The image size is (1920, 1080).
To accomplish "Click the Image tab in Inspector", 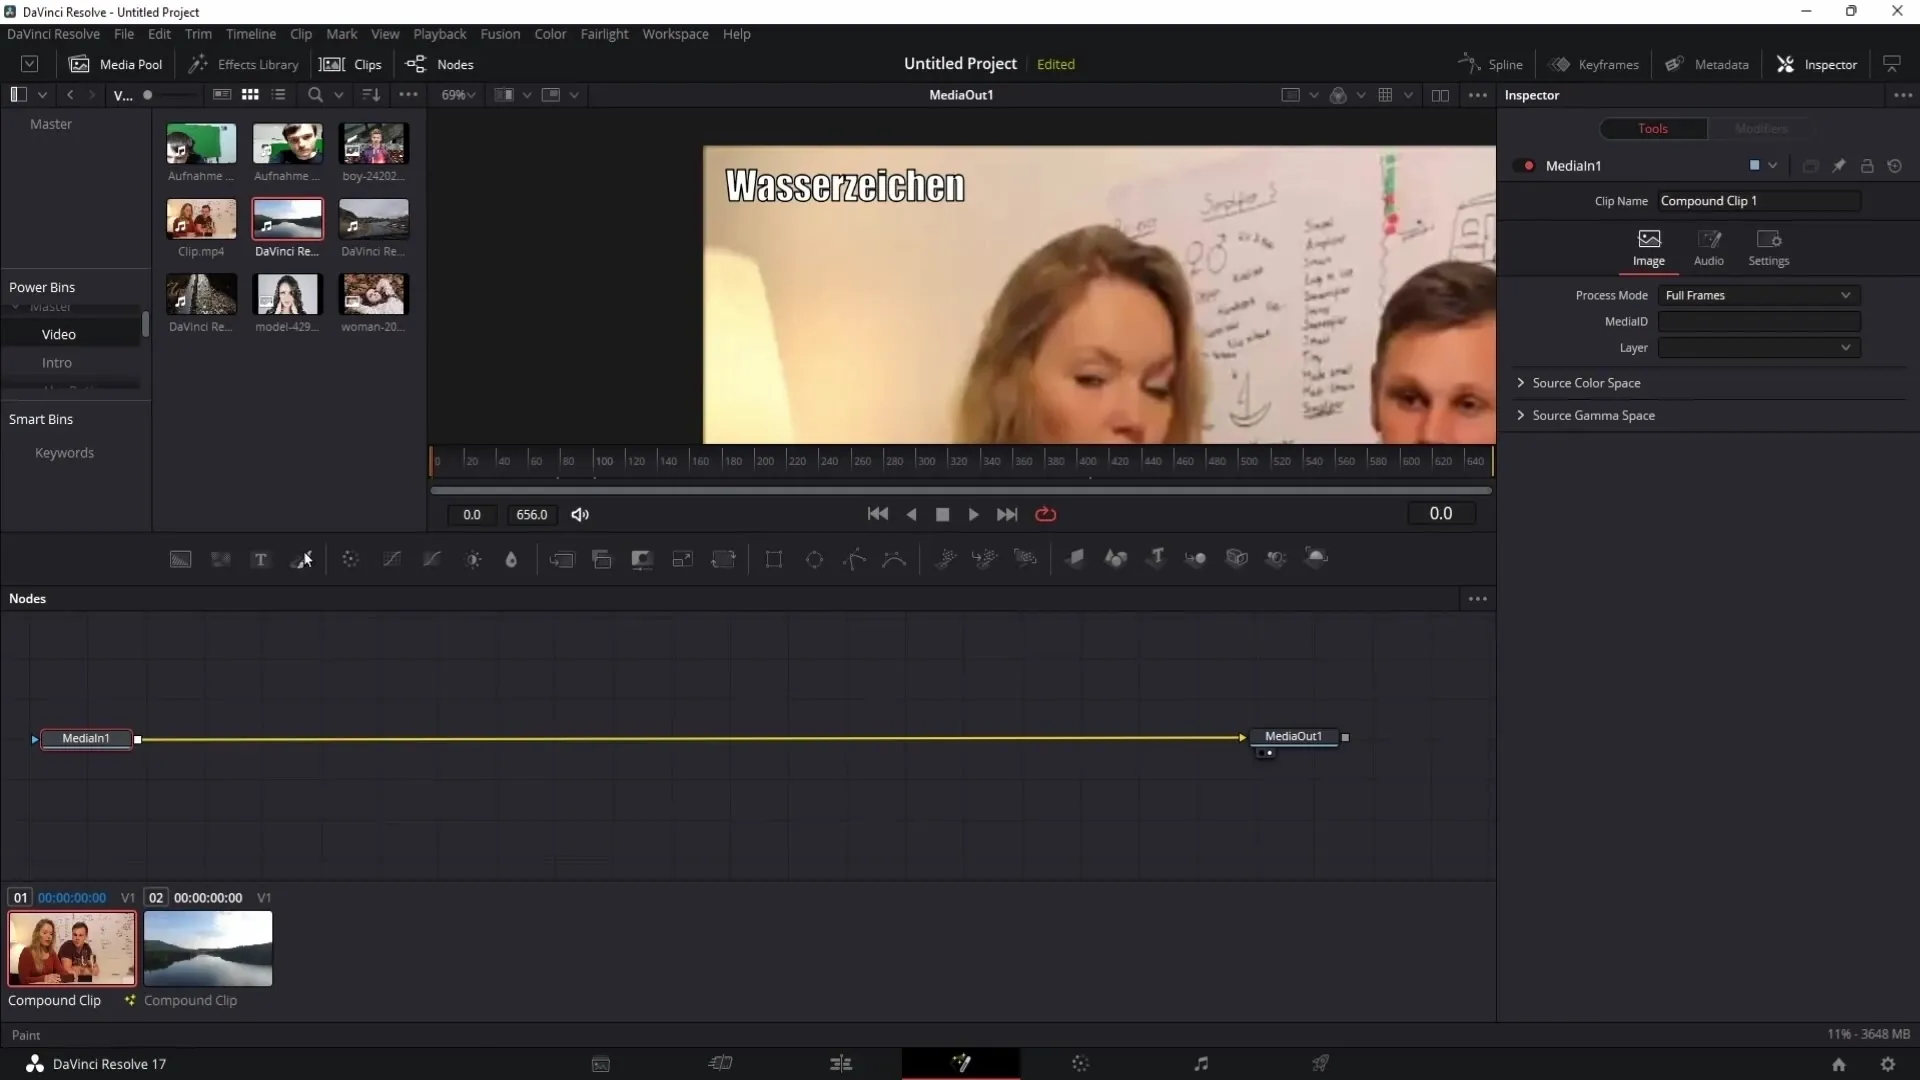I will pyautogui.click(x=1650, y=245).
